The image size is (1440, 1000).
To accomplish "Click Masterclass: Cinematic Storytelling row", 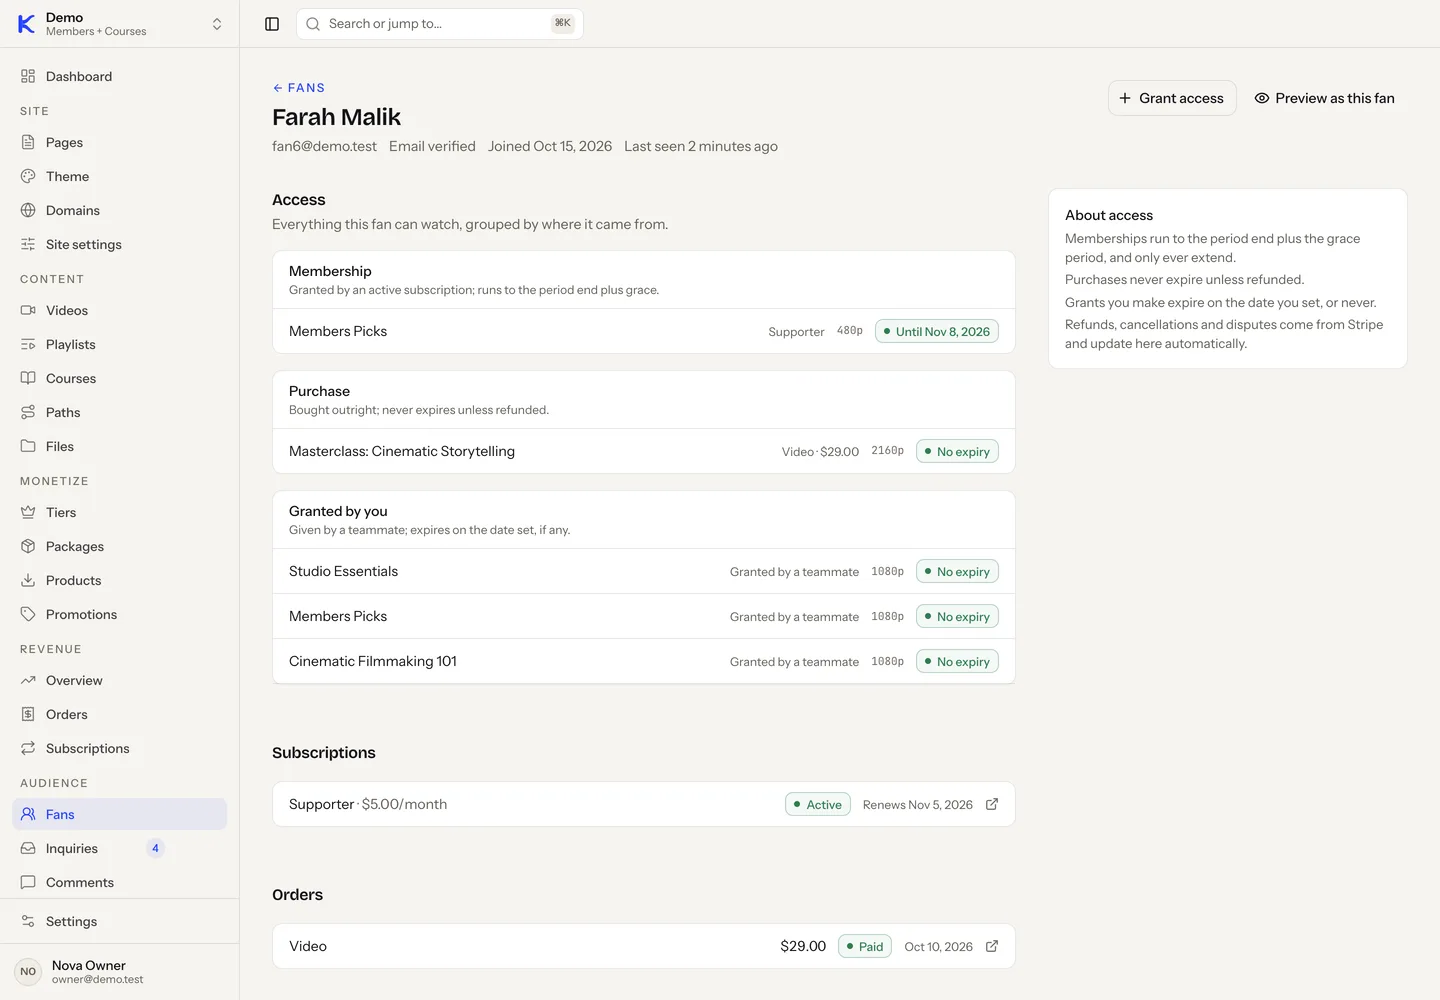I will coord(644,451).
